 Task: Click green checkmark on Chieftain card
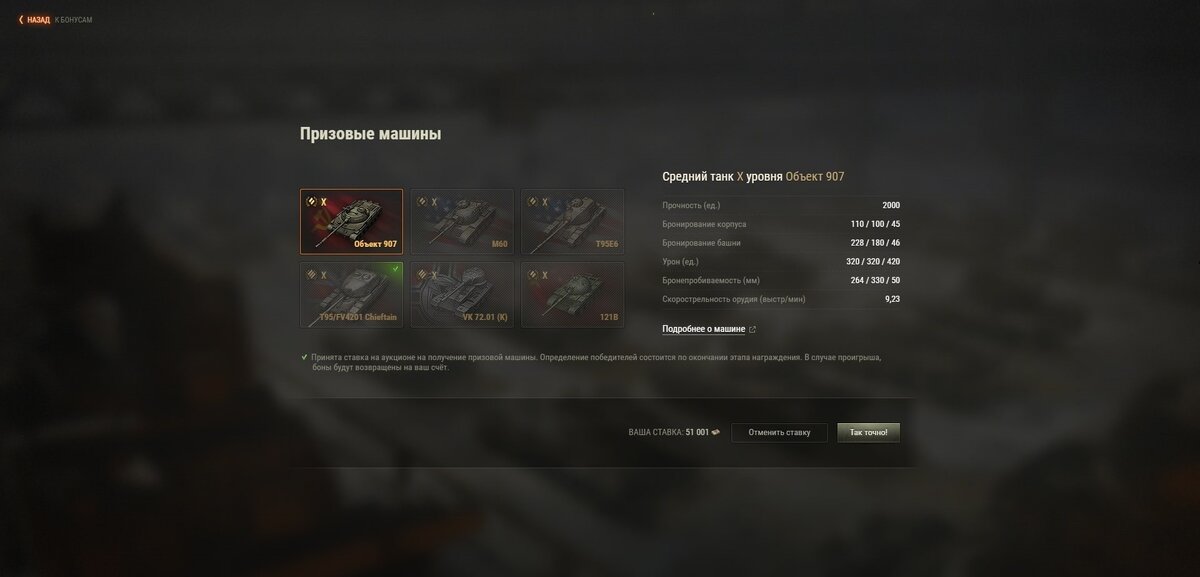coord(396,269)
